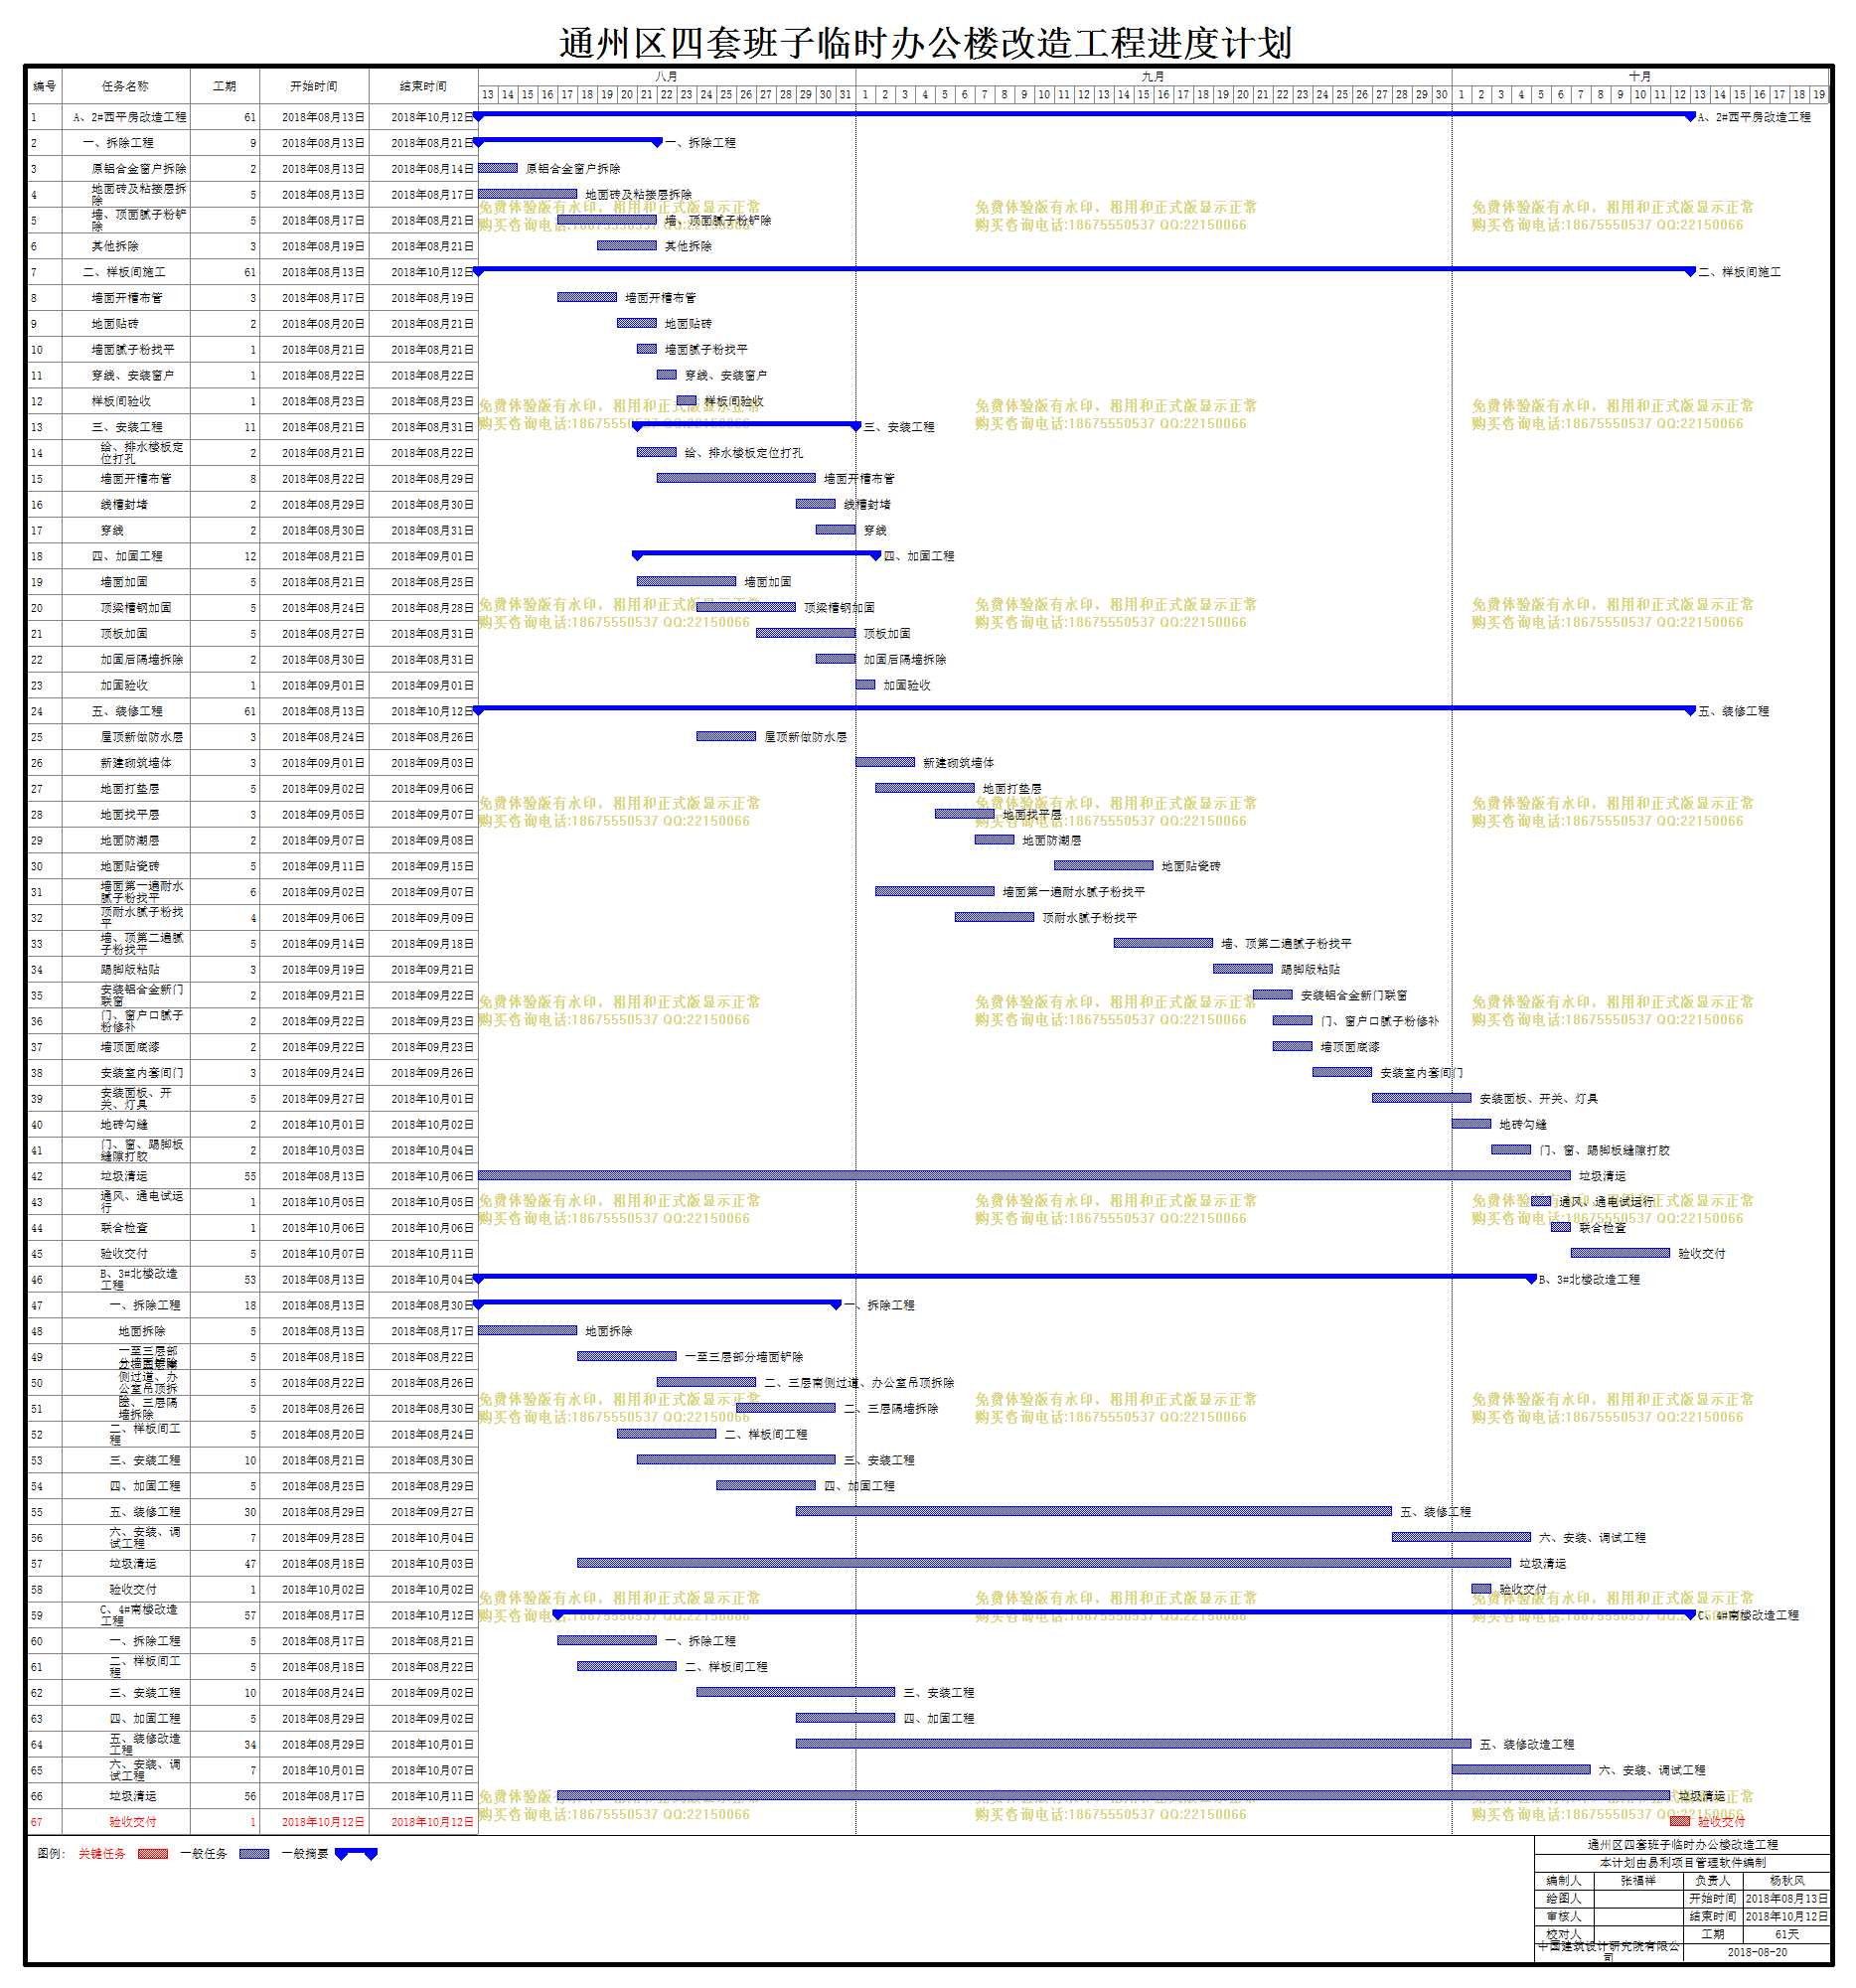Image resolution: width=1856 pixels, height=1988 pixels.
Task: Click the long row 42 垃圾清运 Gantt bar
Action: coord(1024,1175)
